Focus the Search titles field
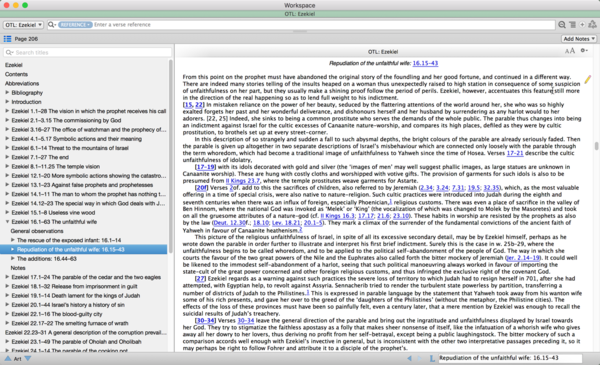Image resolution: width=600 pixels, height=365 pixels. pyautogui.click(x=87, y=52)
